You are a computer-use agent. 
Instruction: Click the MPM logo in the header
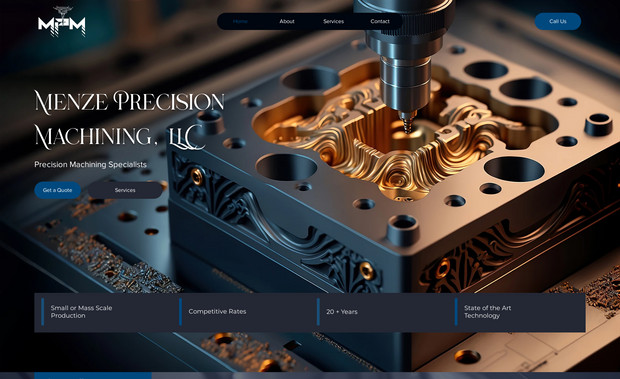[x=62, y=22]
